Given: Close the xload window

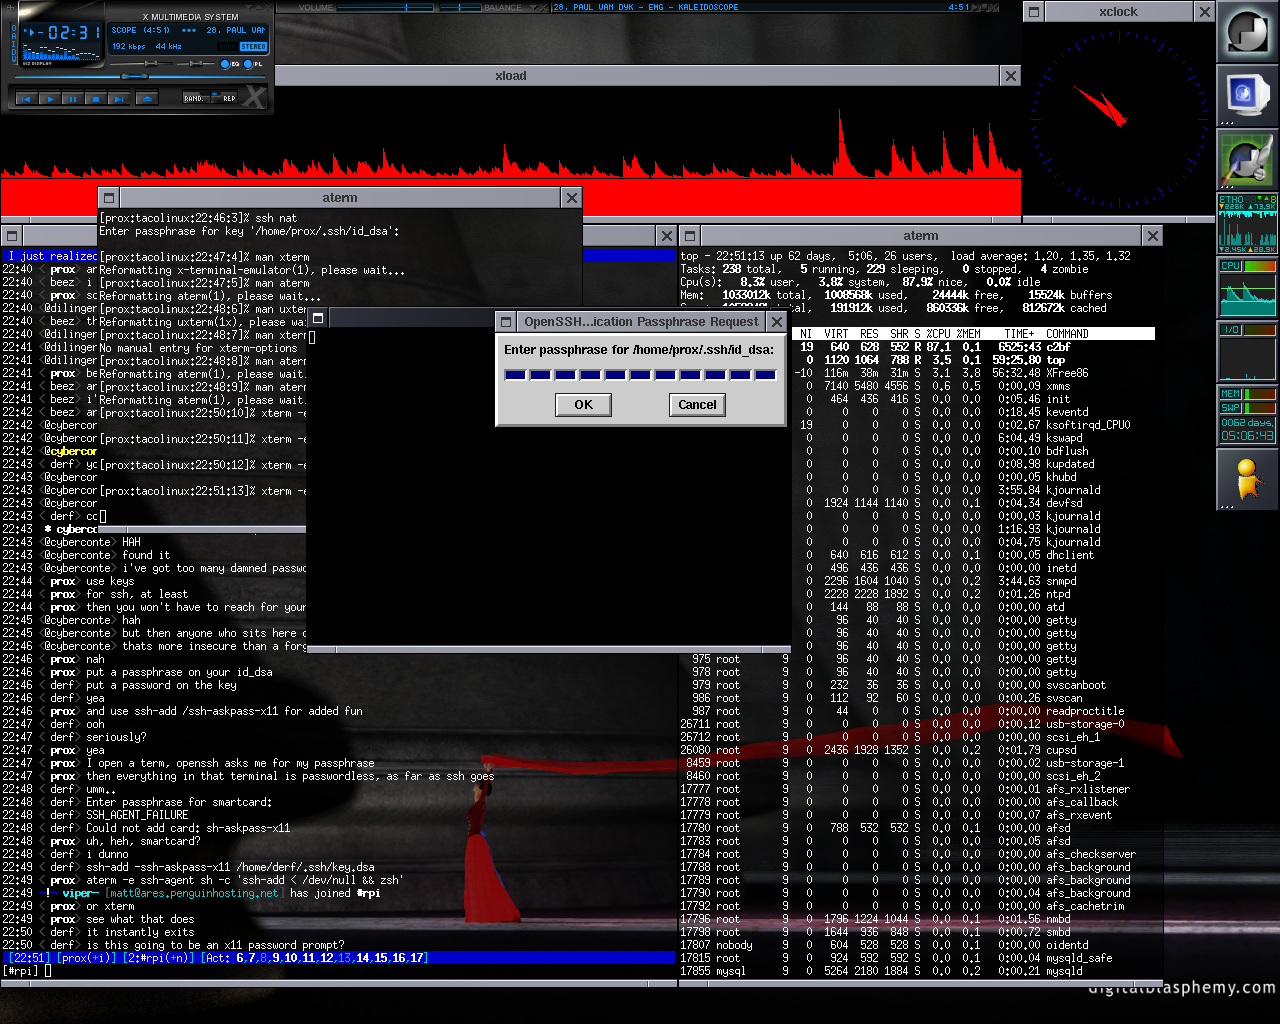Looking at the screenshot, I should [x=1010, y=76].
